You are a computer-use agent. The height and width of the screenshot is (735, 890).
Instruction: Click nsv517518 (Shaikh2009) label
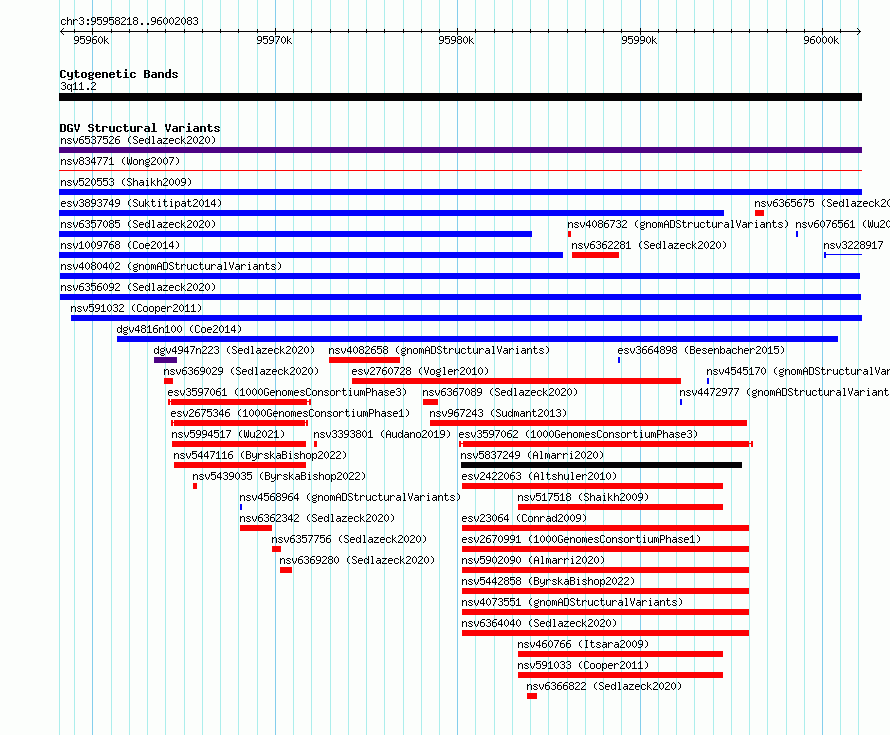pos(583,497)
